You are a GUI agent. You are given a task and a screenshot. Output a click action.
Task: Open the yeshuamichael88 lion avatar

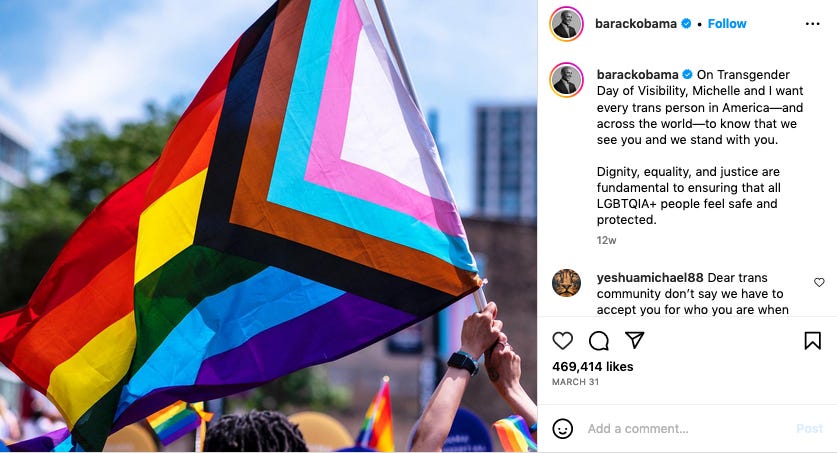pos(566,283)
